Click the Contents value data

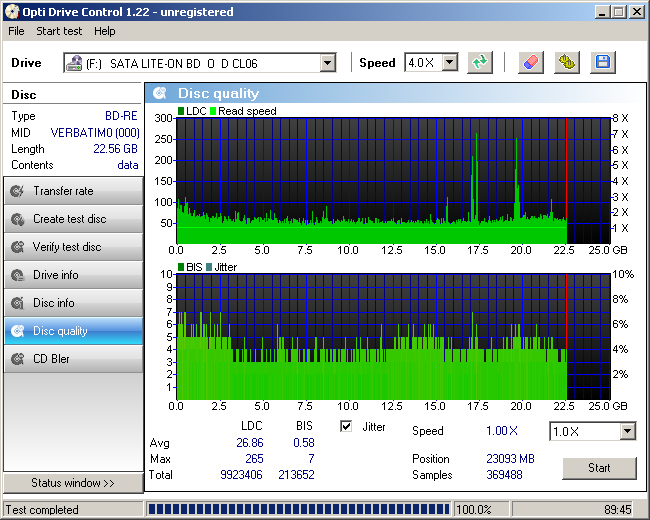click(128, 165)
